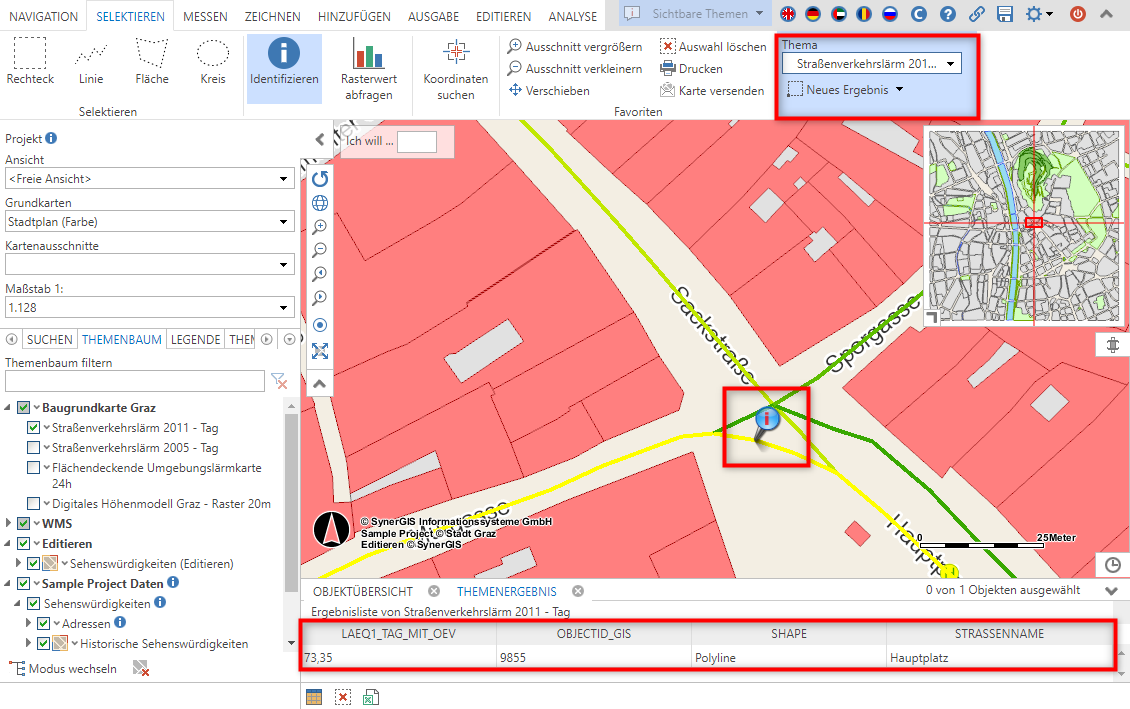
Task: Activate the Identifizieren tool
Action: tap(284, 62)
